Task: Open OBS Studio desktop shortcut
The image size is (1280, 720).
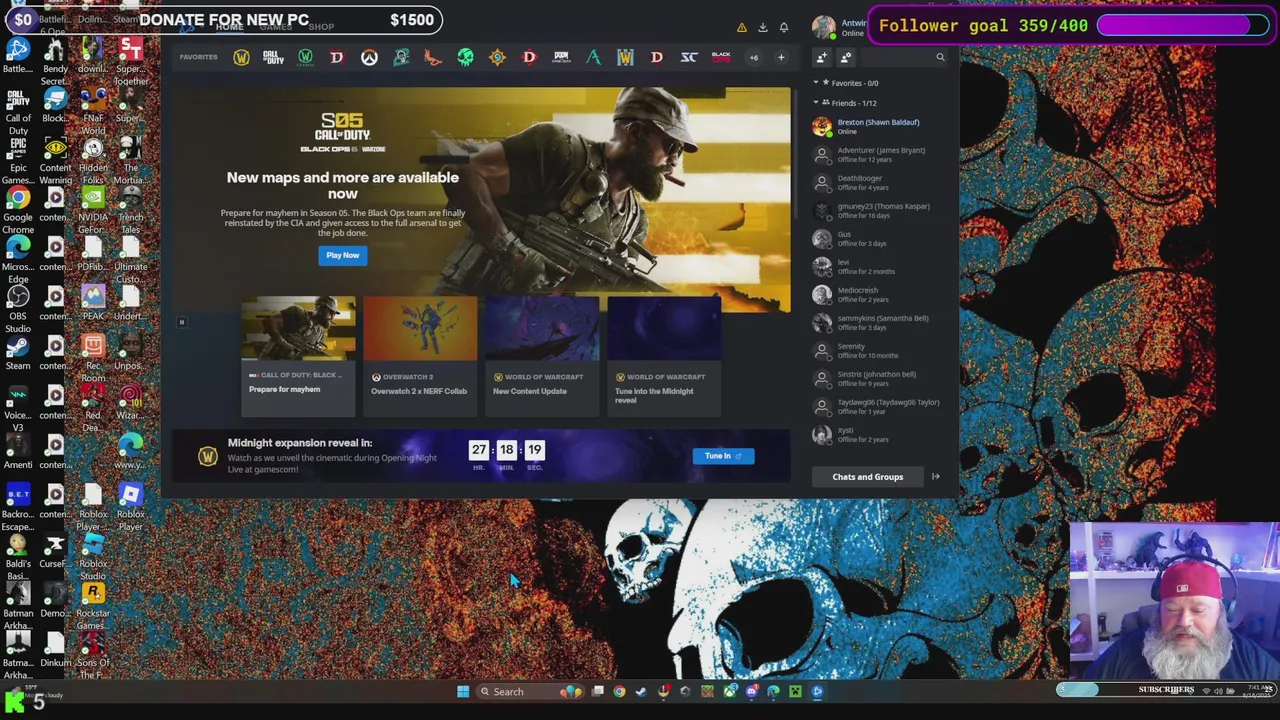Action: tap(18, 309)
